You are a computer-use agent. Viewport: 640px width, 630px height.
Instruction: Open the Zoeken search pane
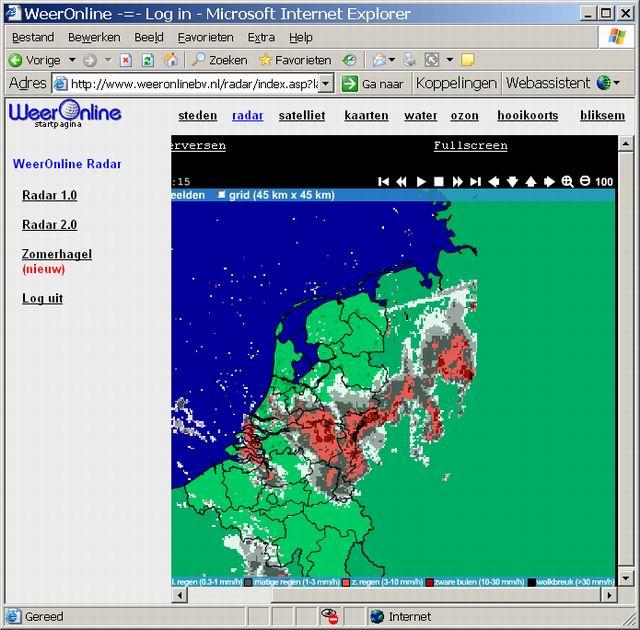coord(219,60)
